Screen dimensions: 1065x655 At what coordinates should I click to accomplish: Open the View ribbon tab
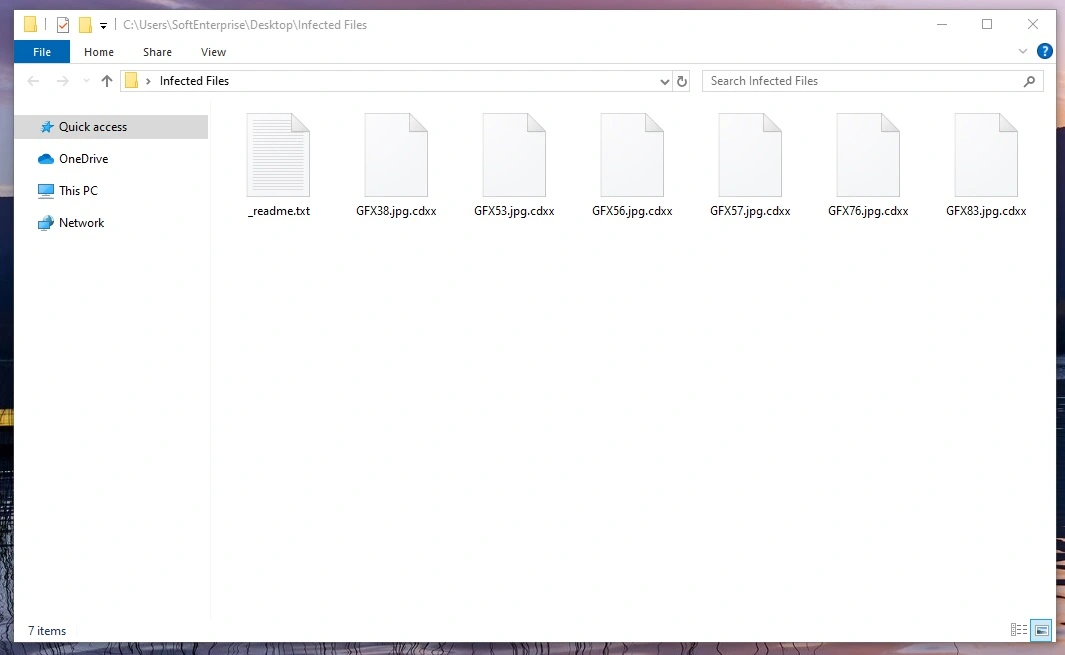point(213,52)
